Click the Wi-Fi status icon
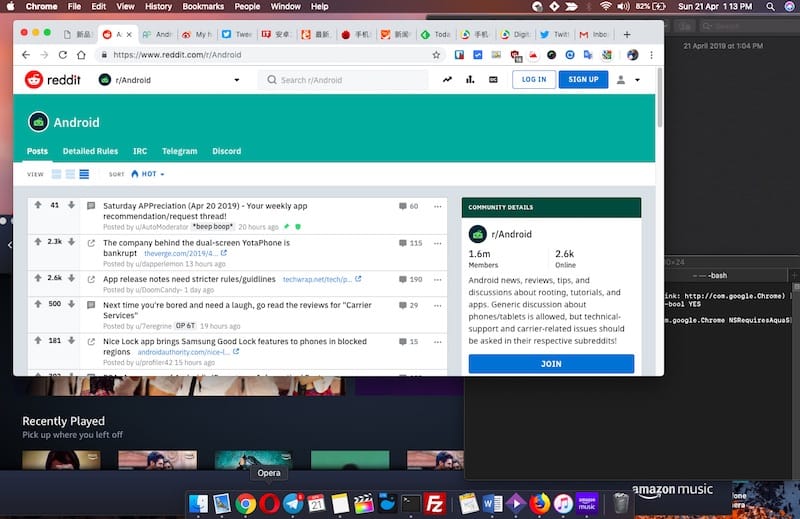 [605, 7]
